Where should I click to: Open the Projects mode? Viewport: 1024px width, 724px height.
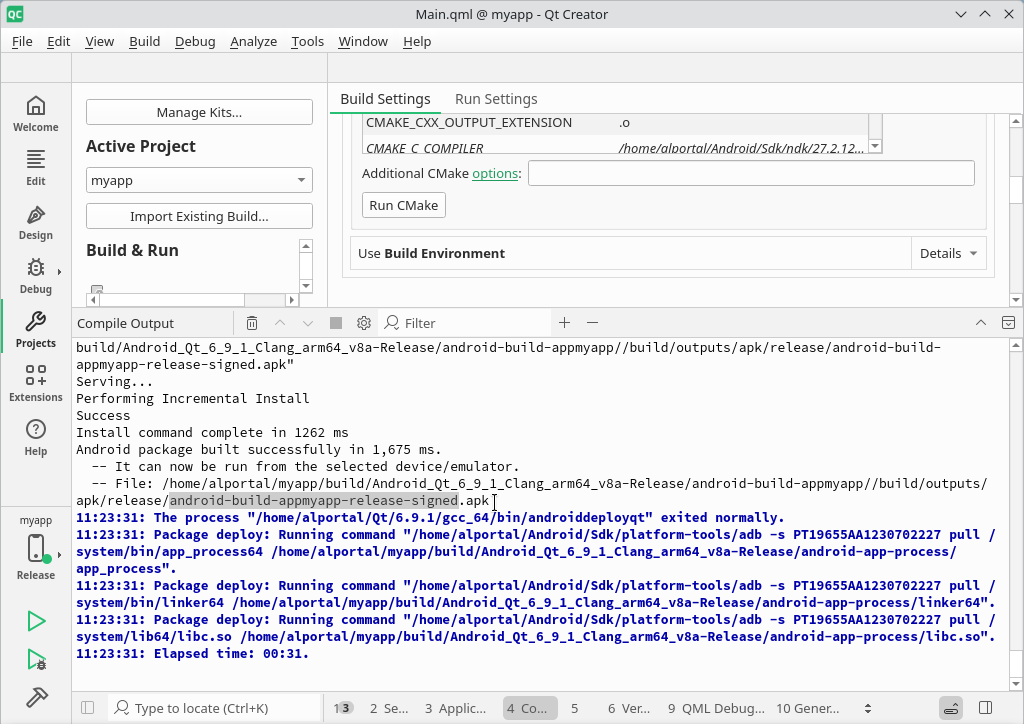coord(36,330)
